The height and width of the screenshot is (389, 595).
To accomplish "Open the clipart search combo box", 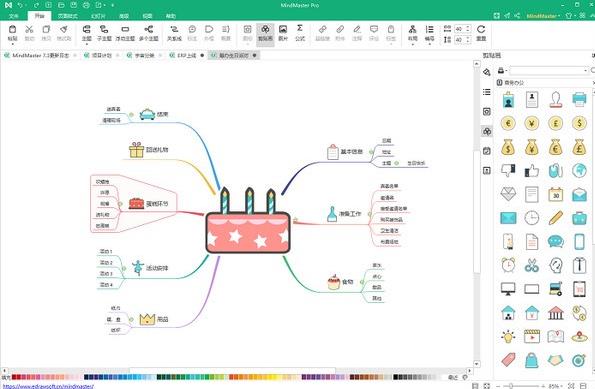I will point(549,71).
